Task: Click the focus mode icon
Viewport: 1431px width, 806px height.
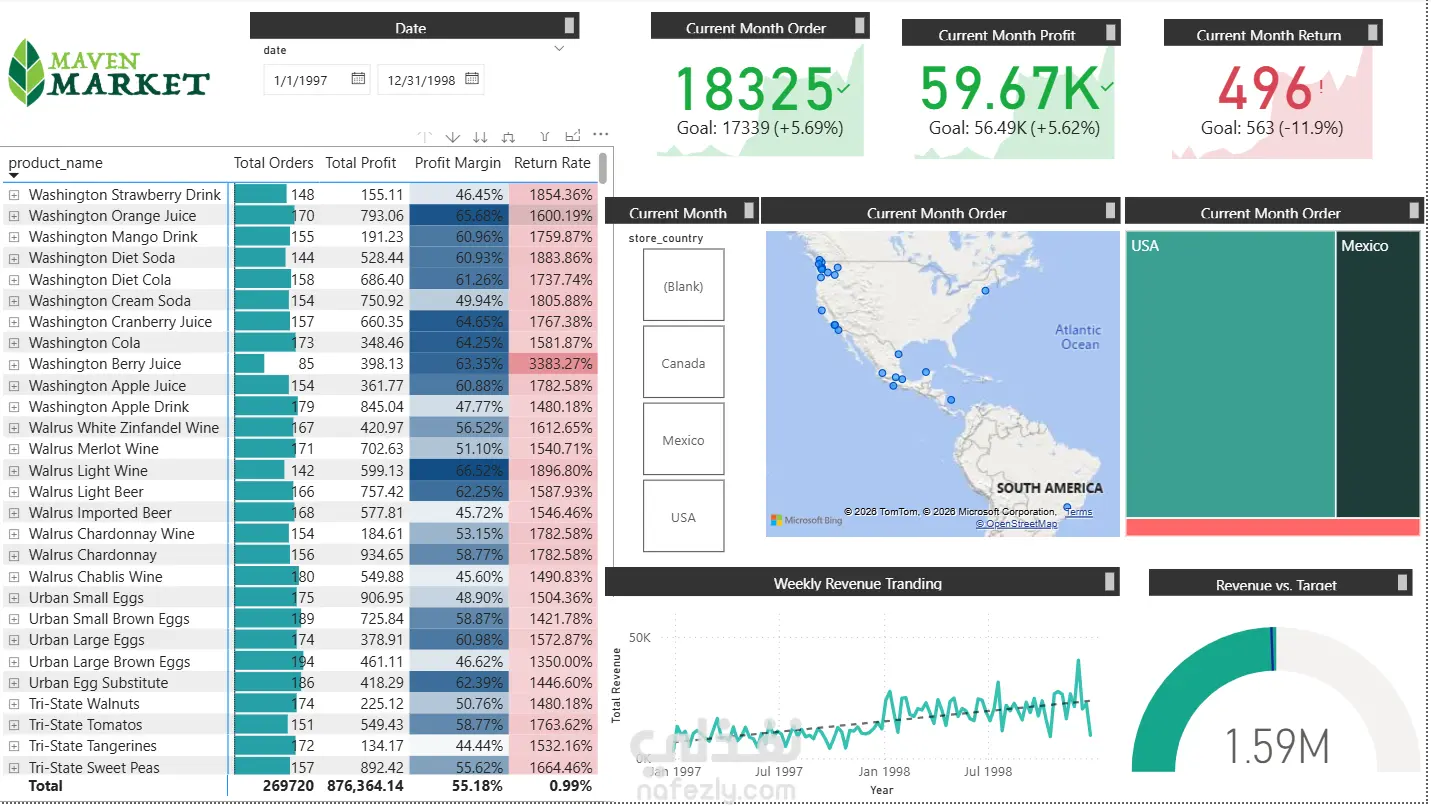Action: [573, 136]
